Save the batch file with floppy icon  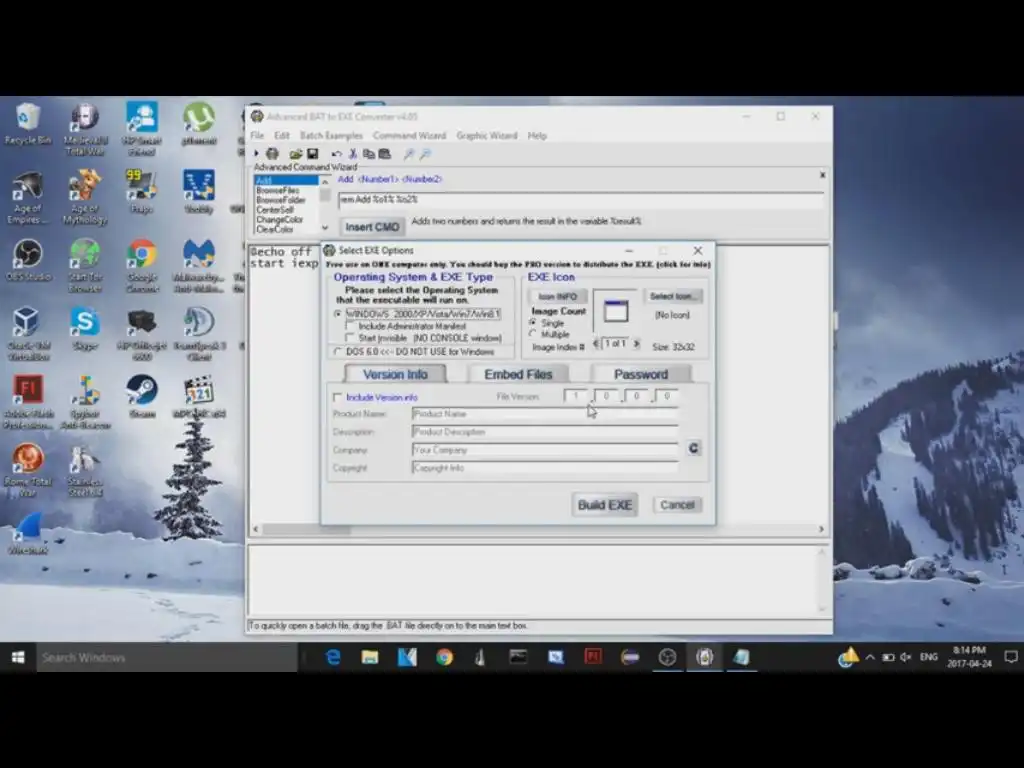pyautogui.click(x=312, y=153)
